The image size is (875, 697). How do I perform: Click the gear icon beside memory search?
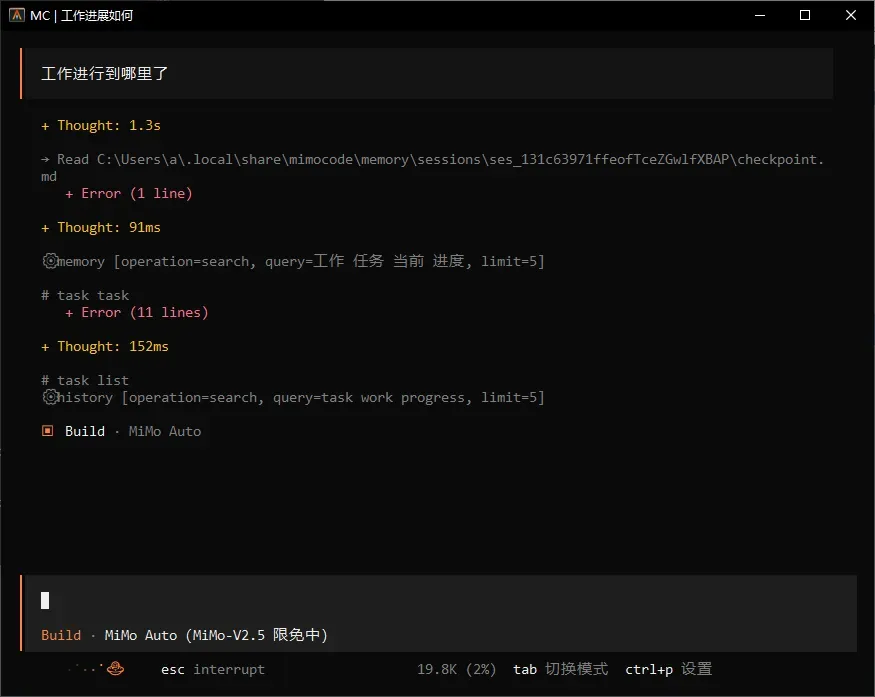tap(50, 261)
